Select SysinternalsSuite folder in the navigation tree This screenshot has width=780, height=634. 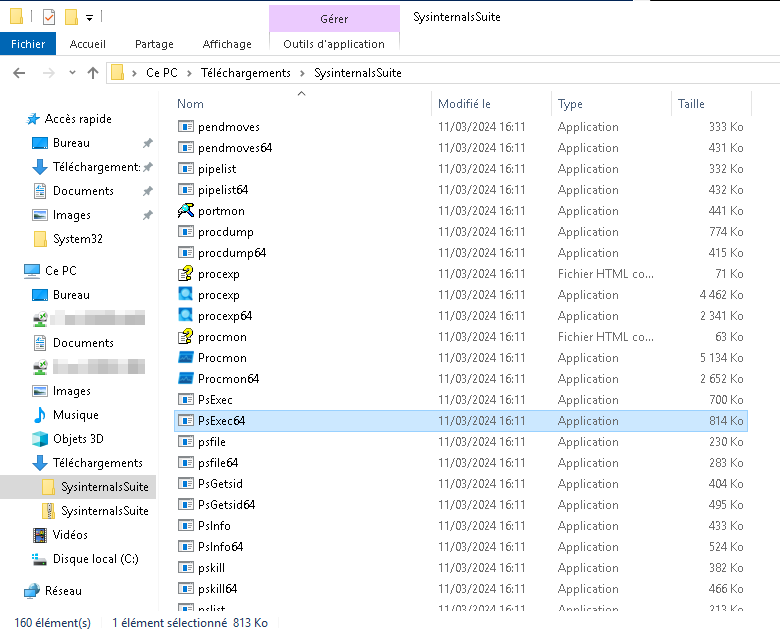[x=104, y=487]
